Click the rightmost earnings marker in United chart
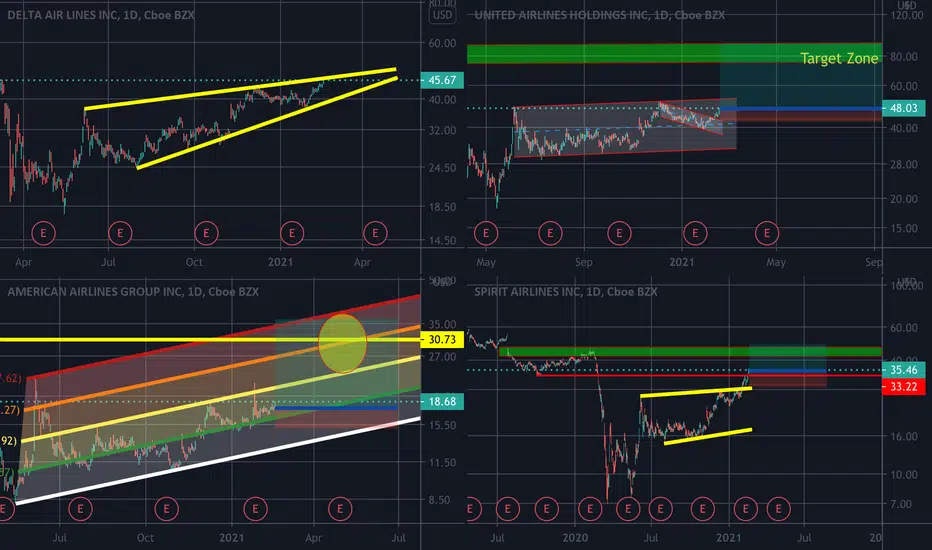 pyautogui.click(x=767, y=233)
